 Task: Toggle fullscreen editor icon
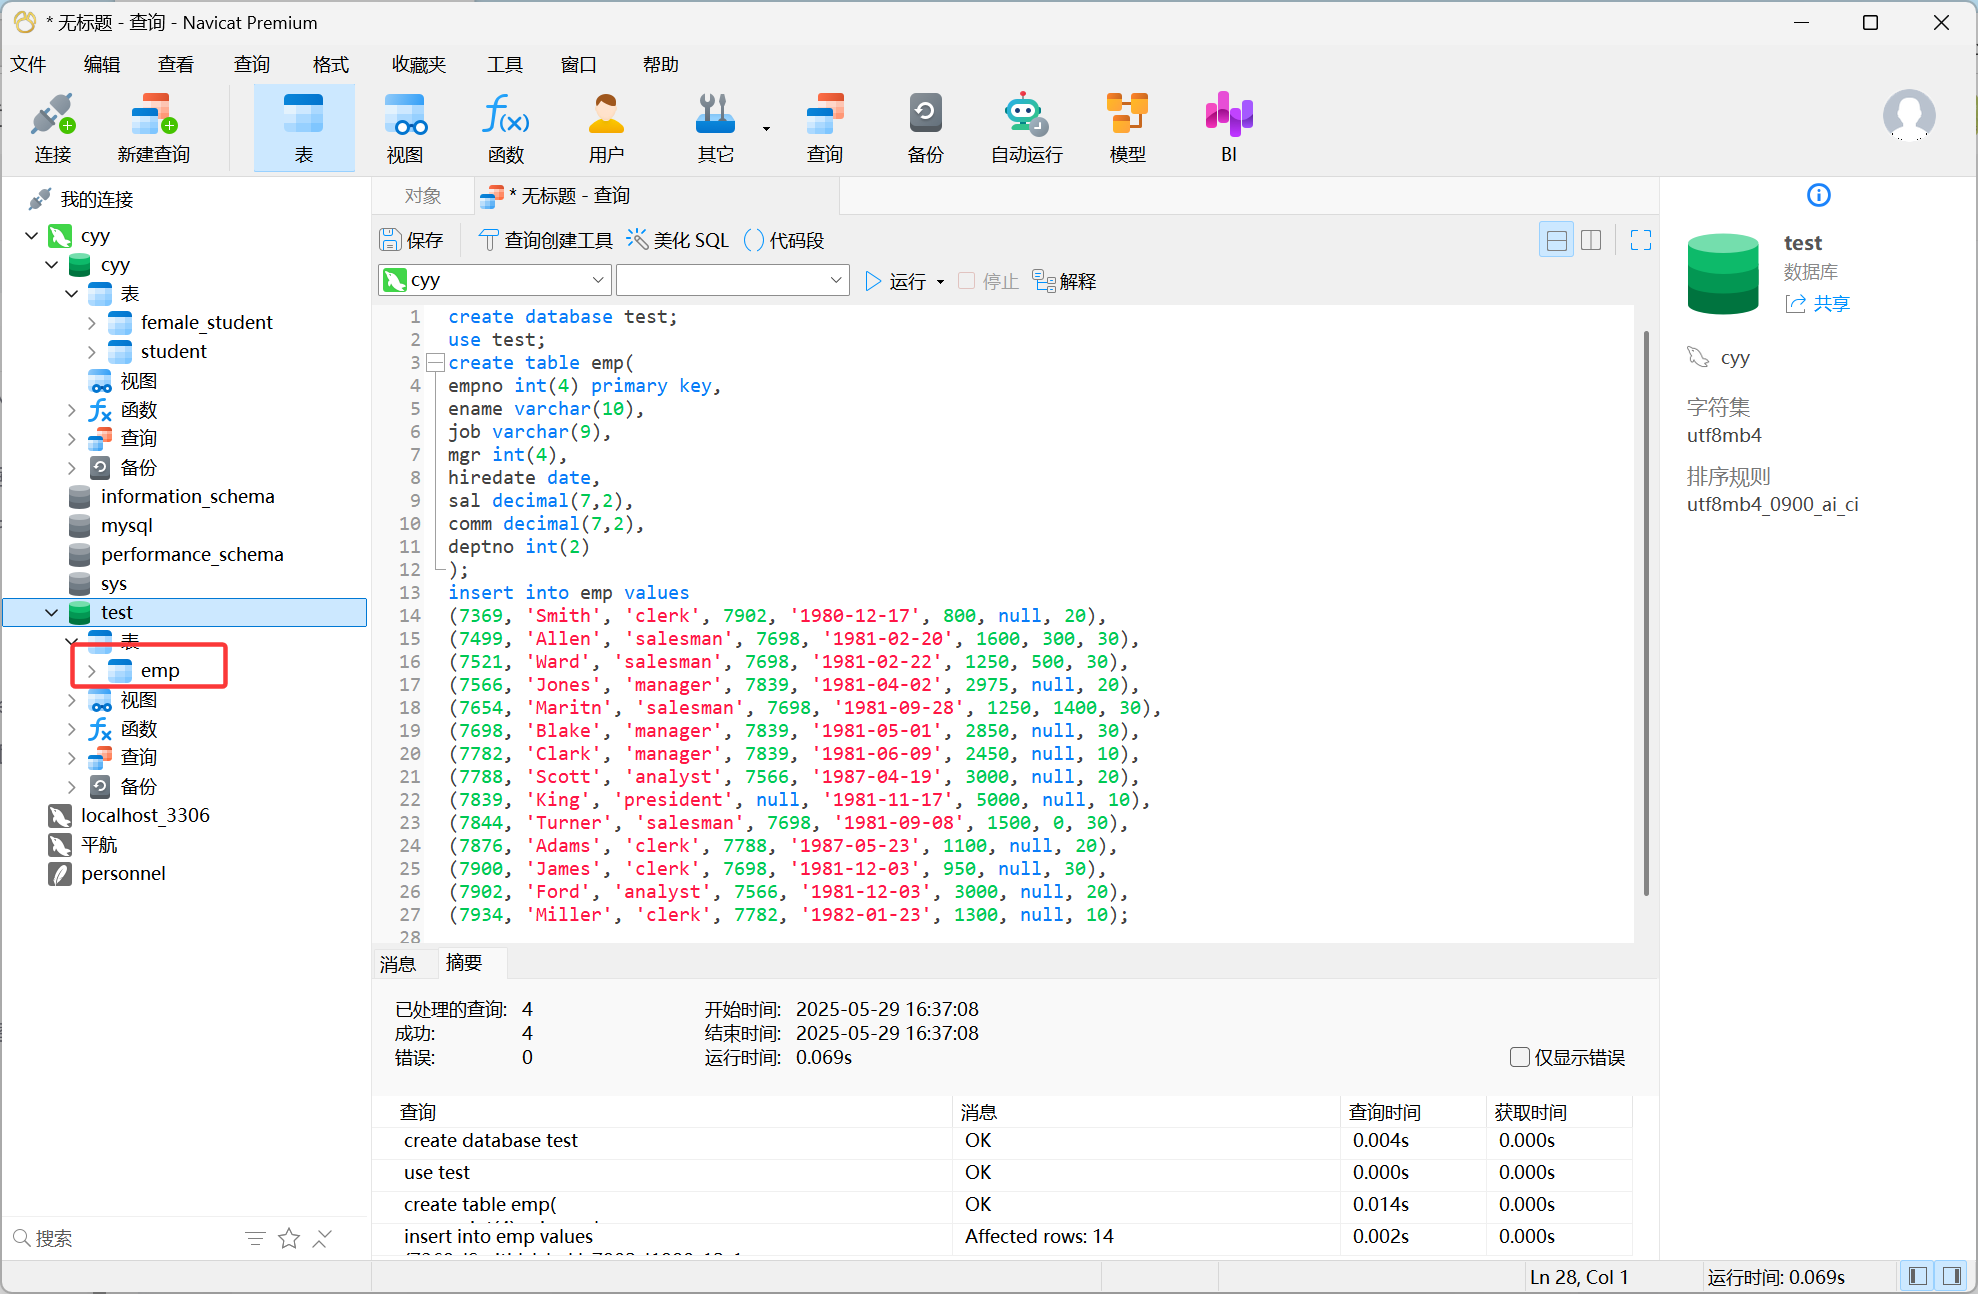pyautogui.click(x=1641, y=240)
